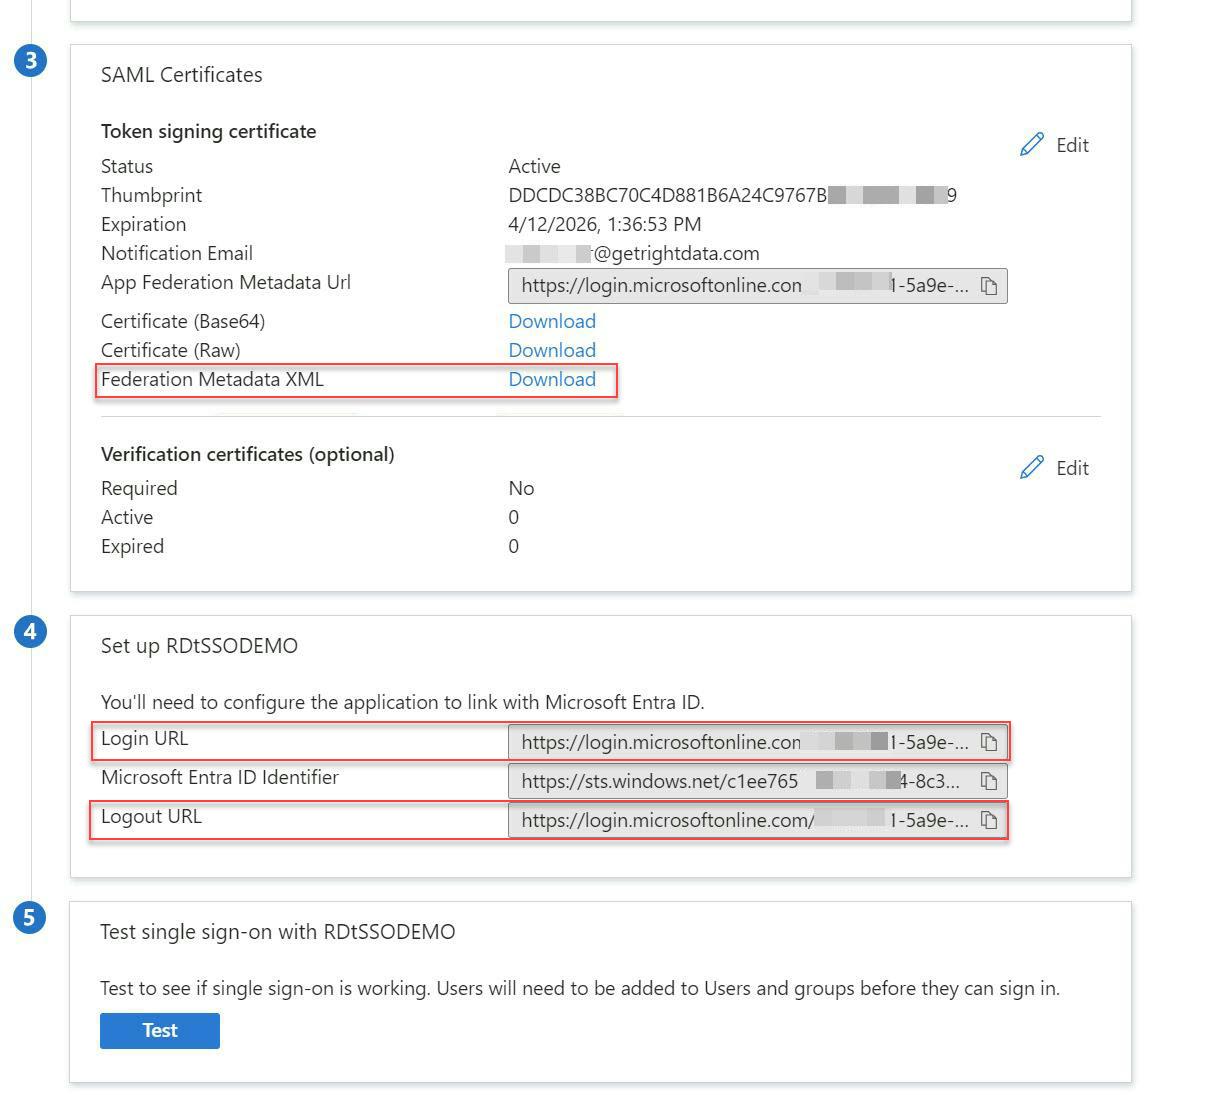Copy the Microsoft Entra ID Identifier
This screenshot has height=1113, width=1210.
[x=989, y=781]
